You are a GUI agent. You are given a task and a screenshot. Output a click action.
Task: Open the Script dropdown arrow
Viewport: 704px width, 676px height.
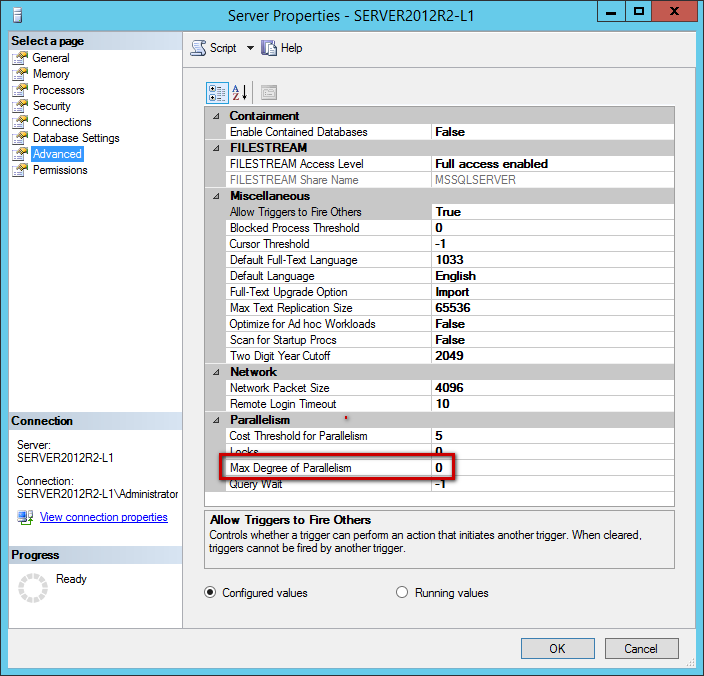click(250, 48)
